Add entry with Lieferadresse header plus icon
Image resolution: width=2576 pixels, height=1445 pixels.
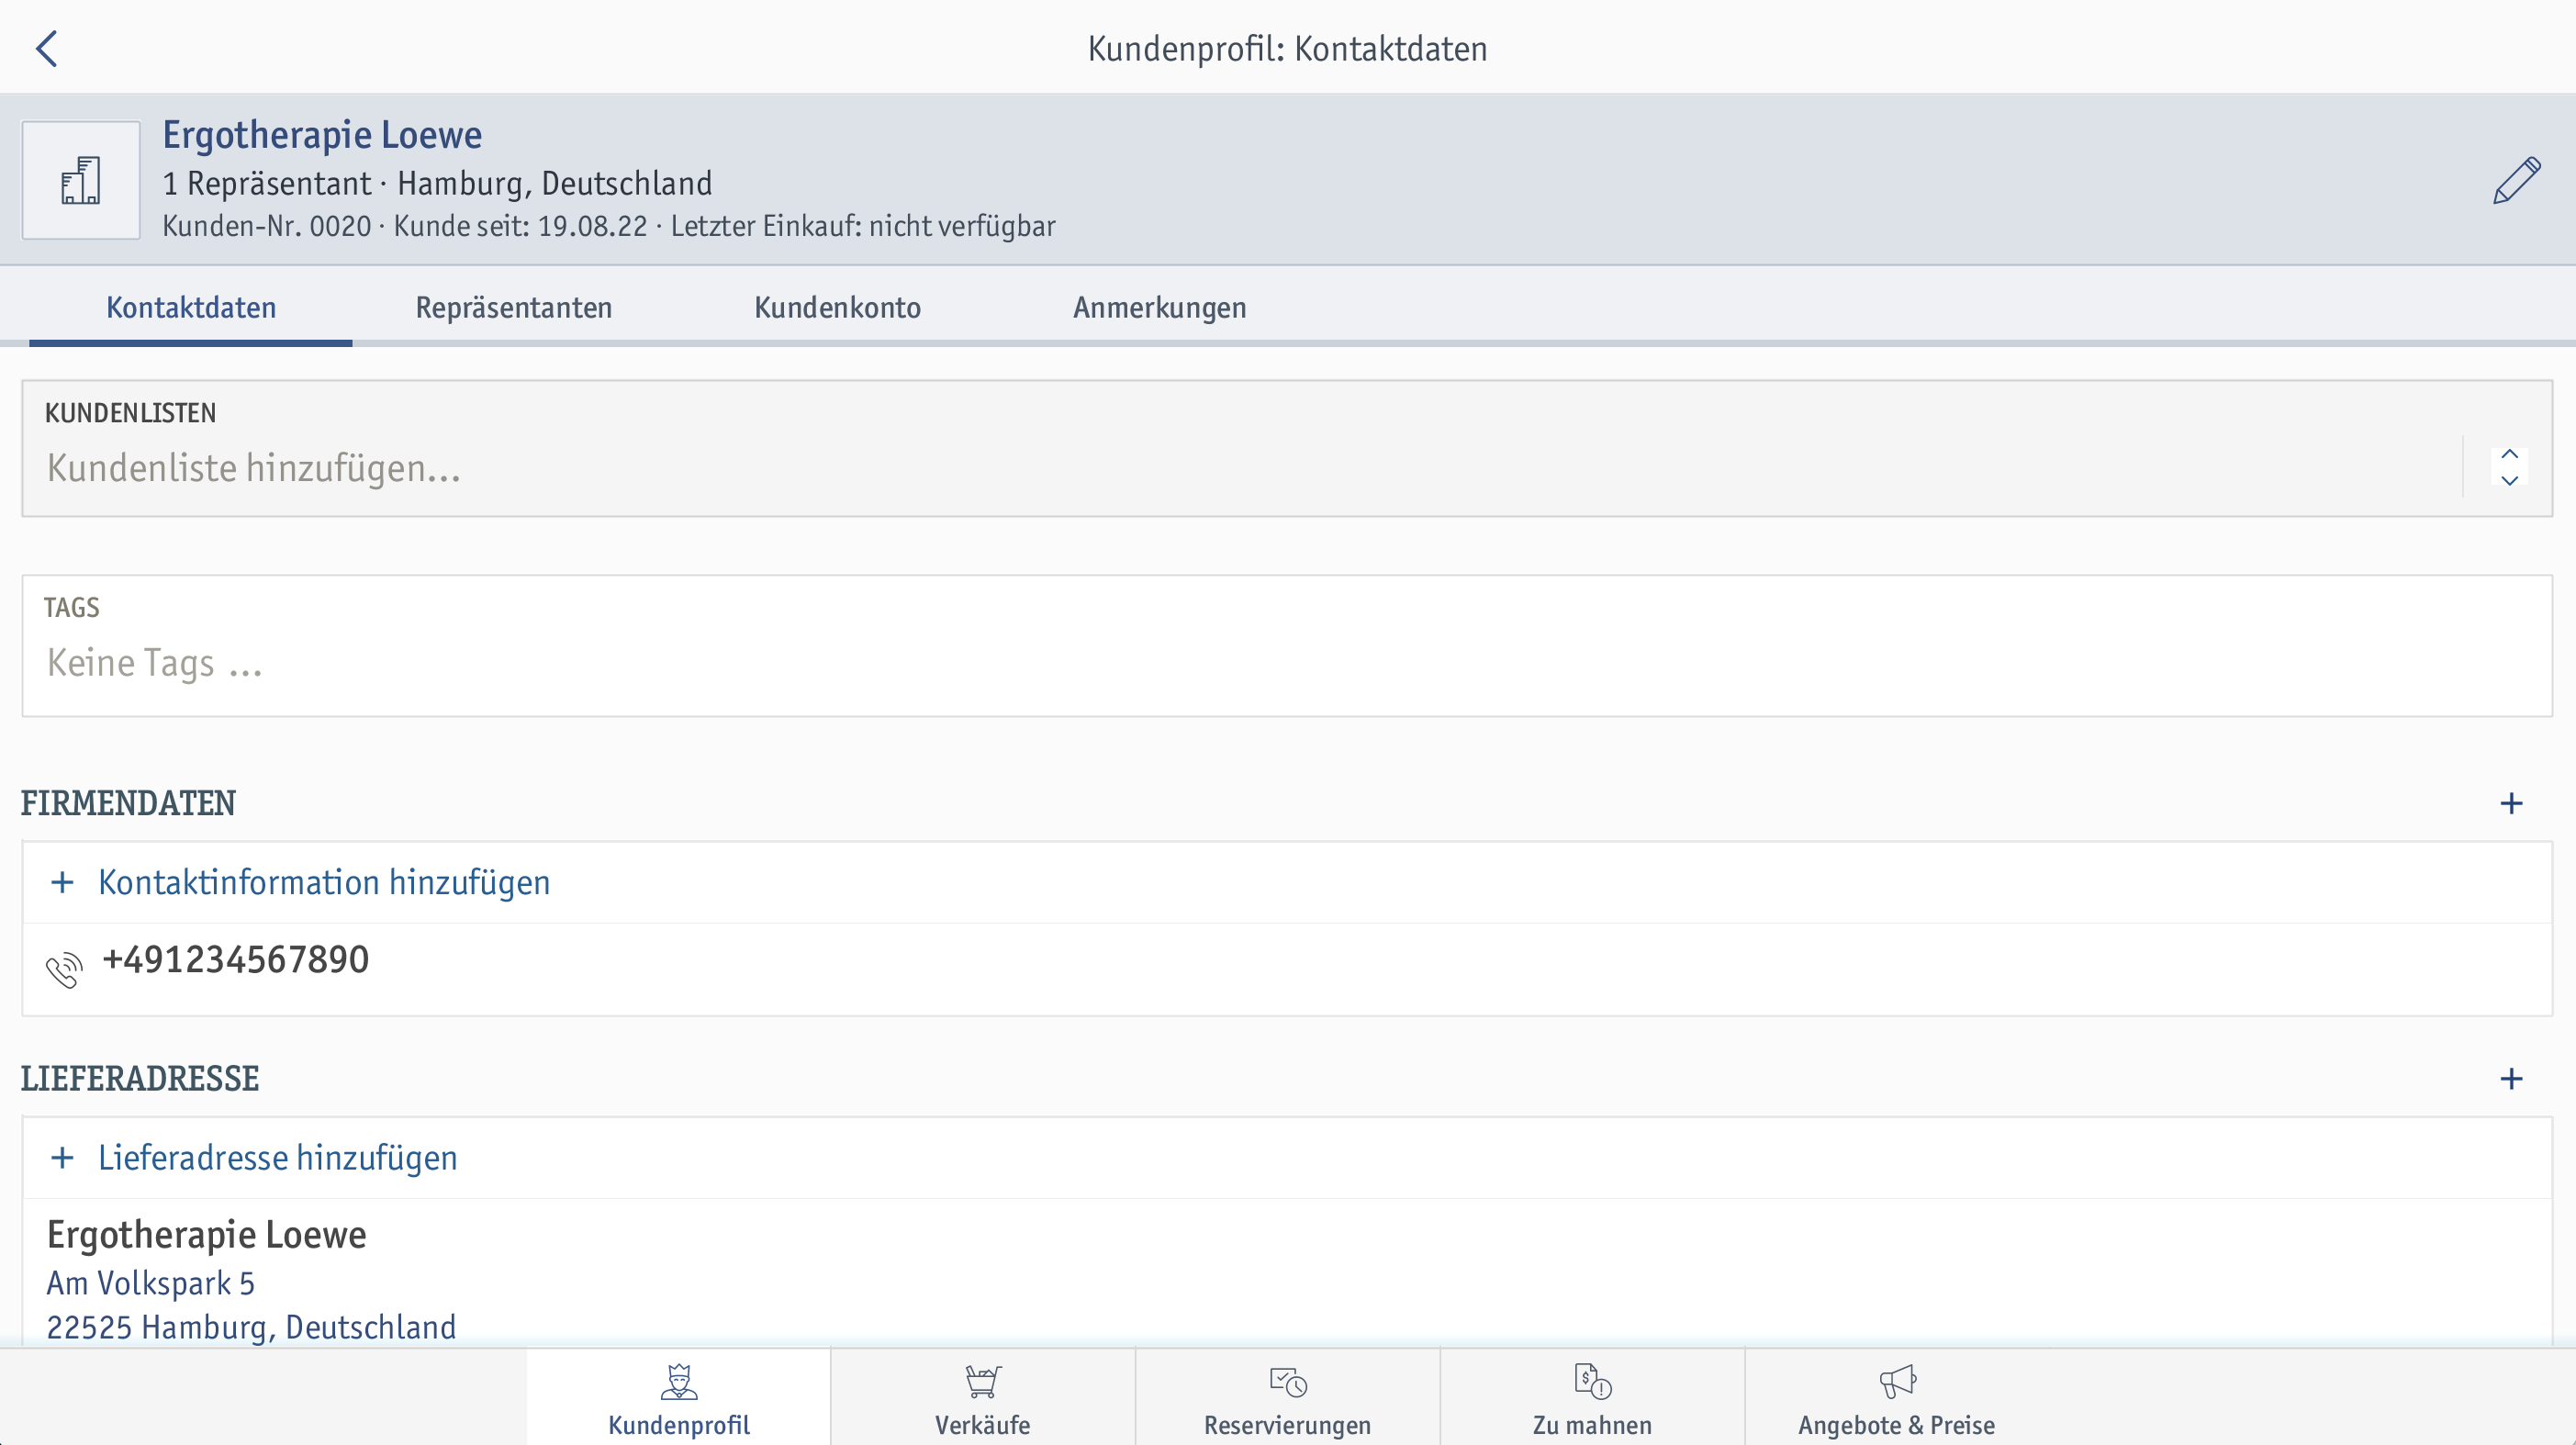(2511, 1078)
